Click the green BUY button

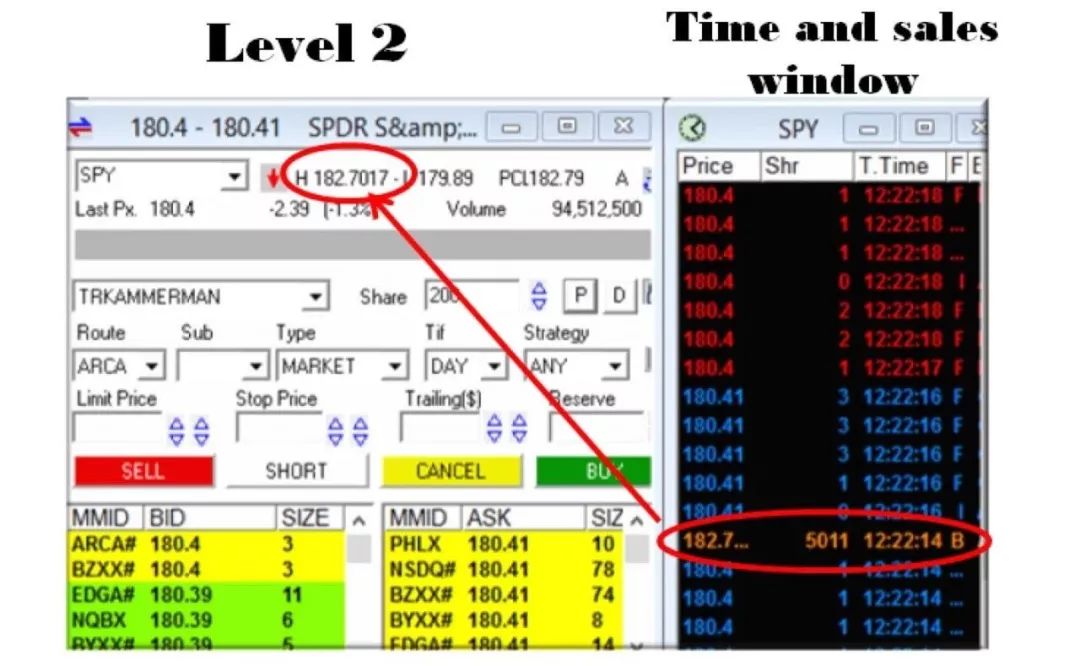[x=593, y=472]
